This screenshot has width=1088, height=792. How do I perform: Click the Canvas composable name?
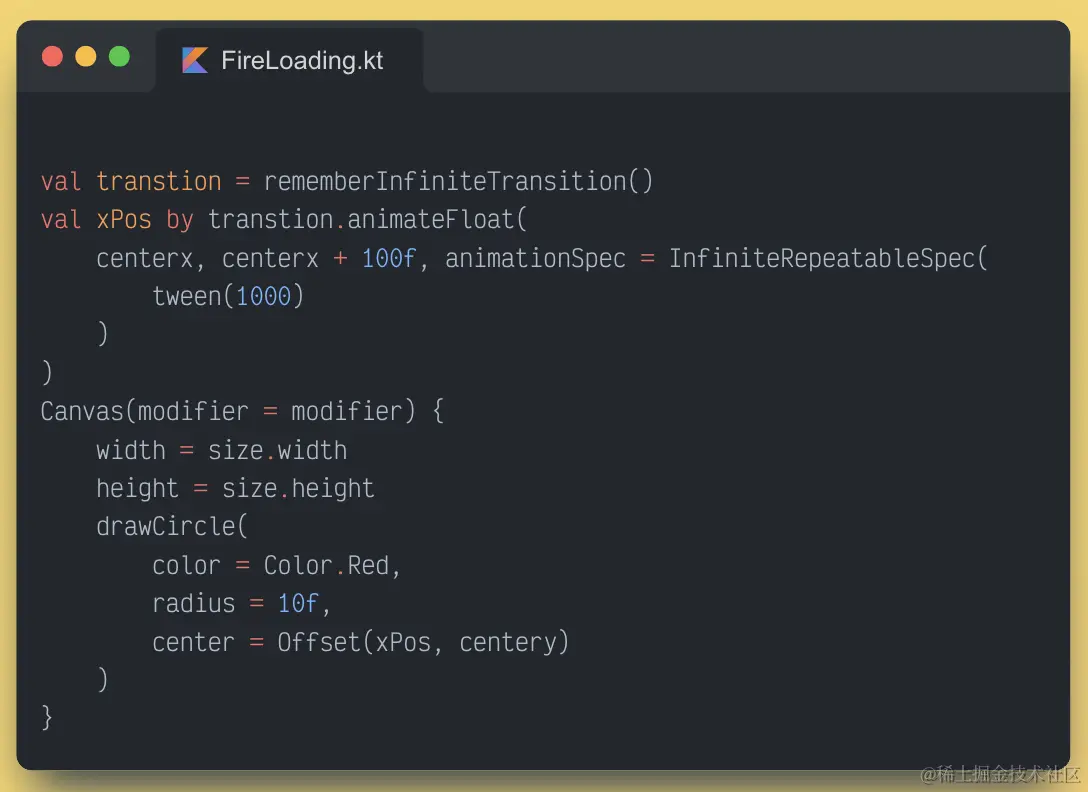click(82, 411)
